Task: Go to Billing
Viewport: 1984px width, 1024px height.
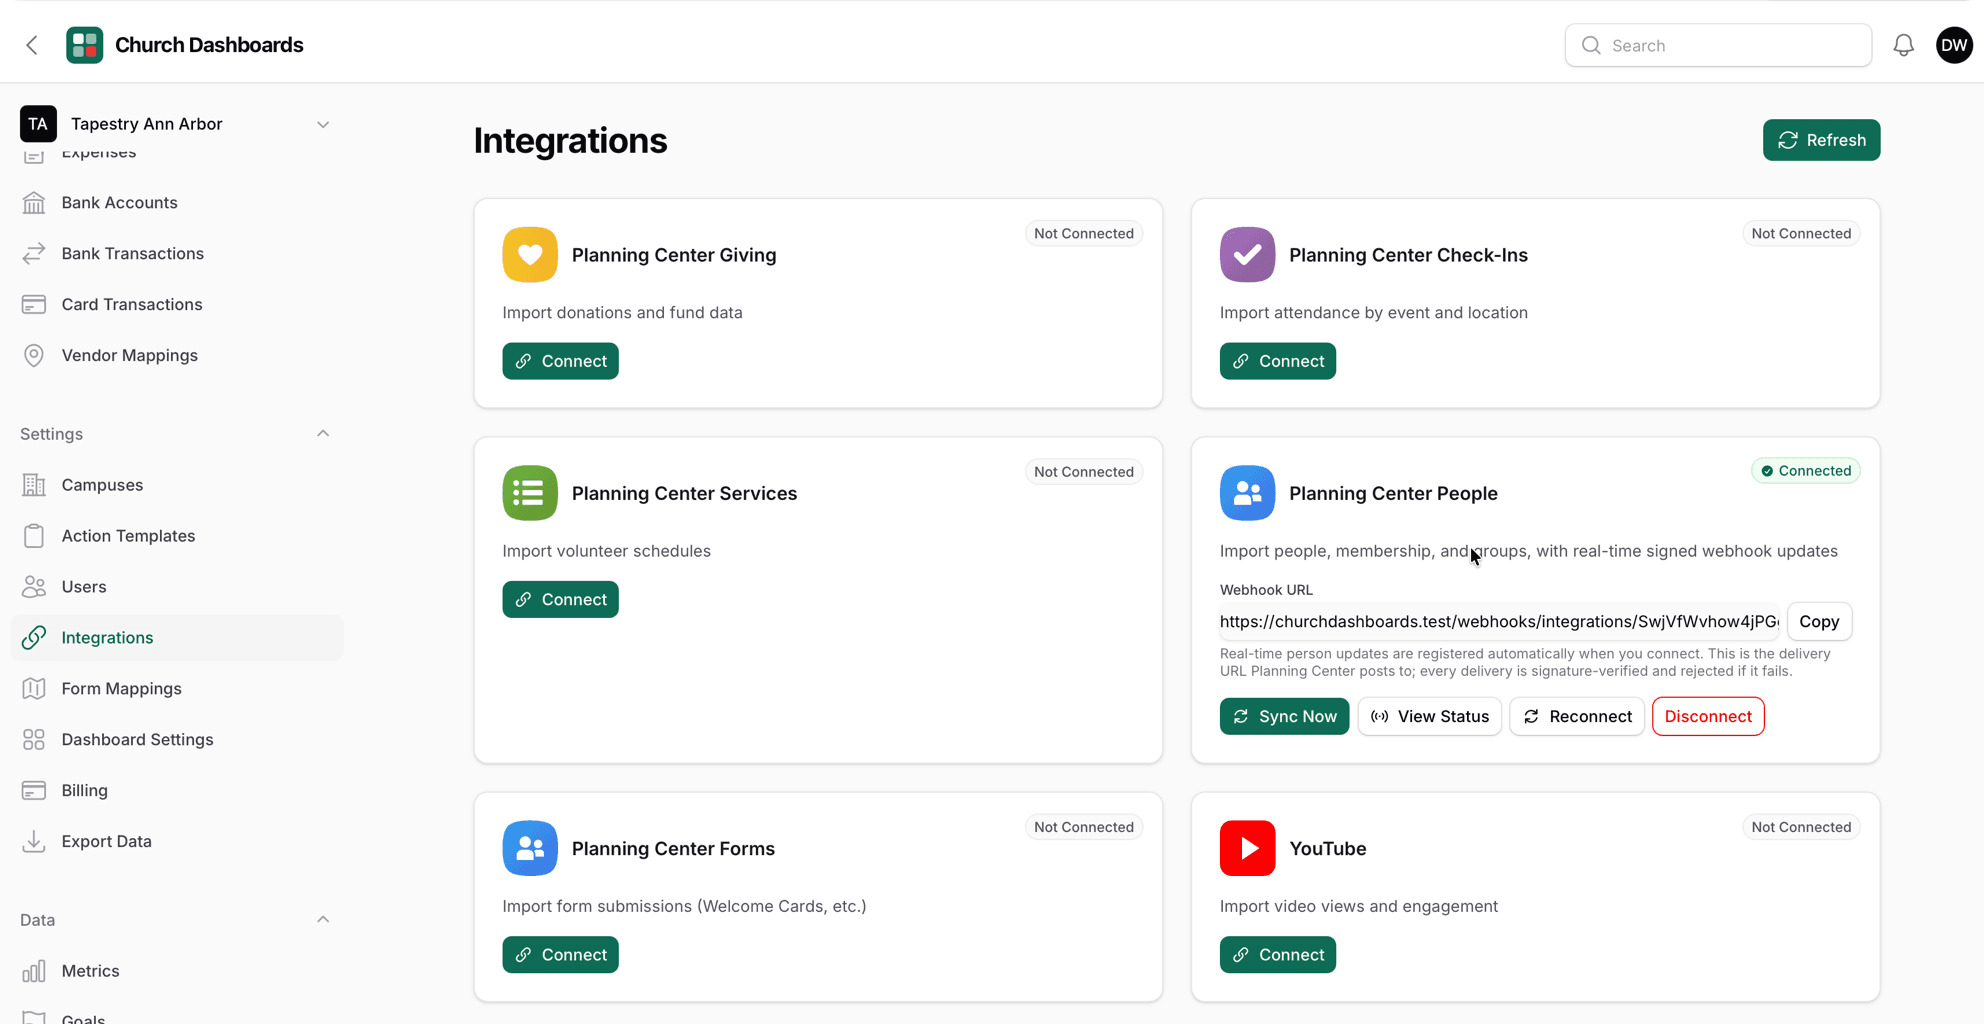Action: (x=177, y=791)
